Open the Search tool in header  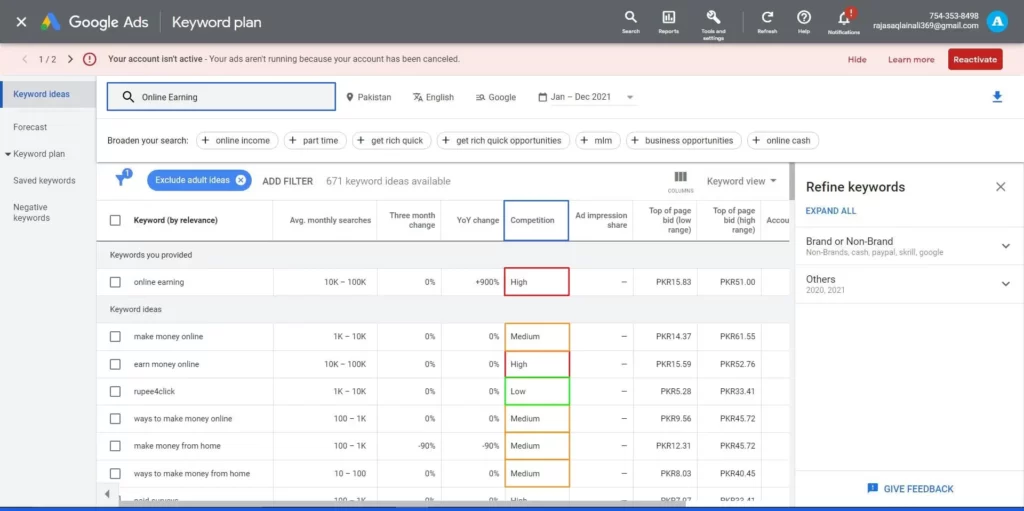tap(630, 21)
